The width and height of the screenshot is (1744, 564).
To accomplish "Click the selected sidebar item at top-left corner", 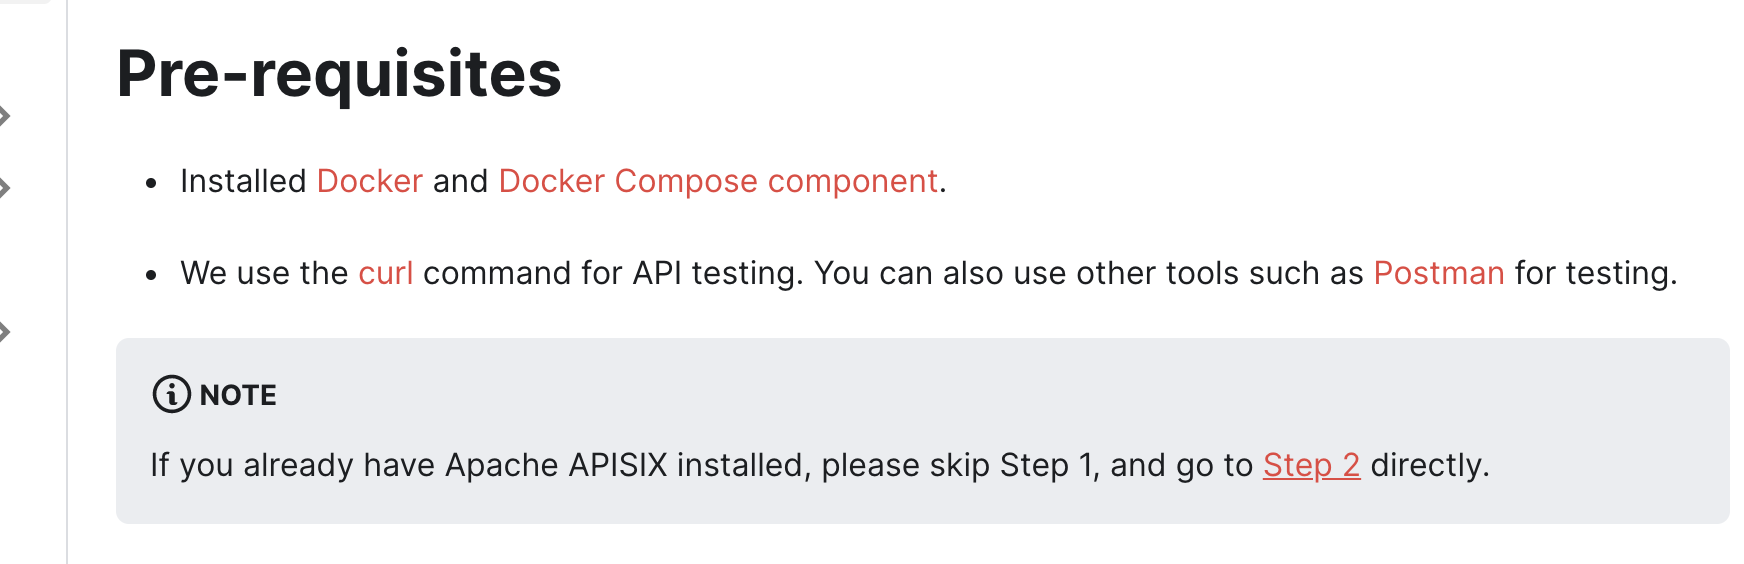I will click(x=25, y=2).
